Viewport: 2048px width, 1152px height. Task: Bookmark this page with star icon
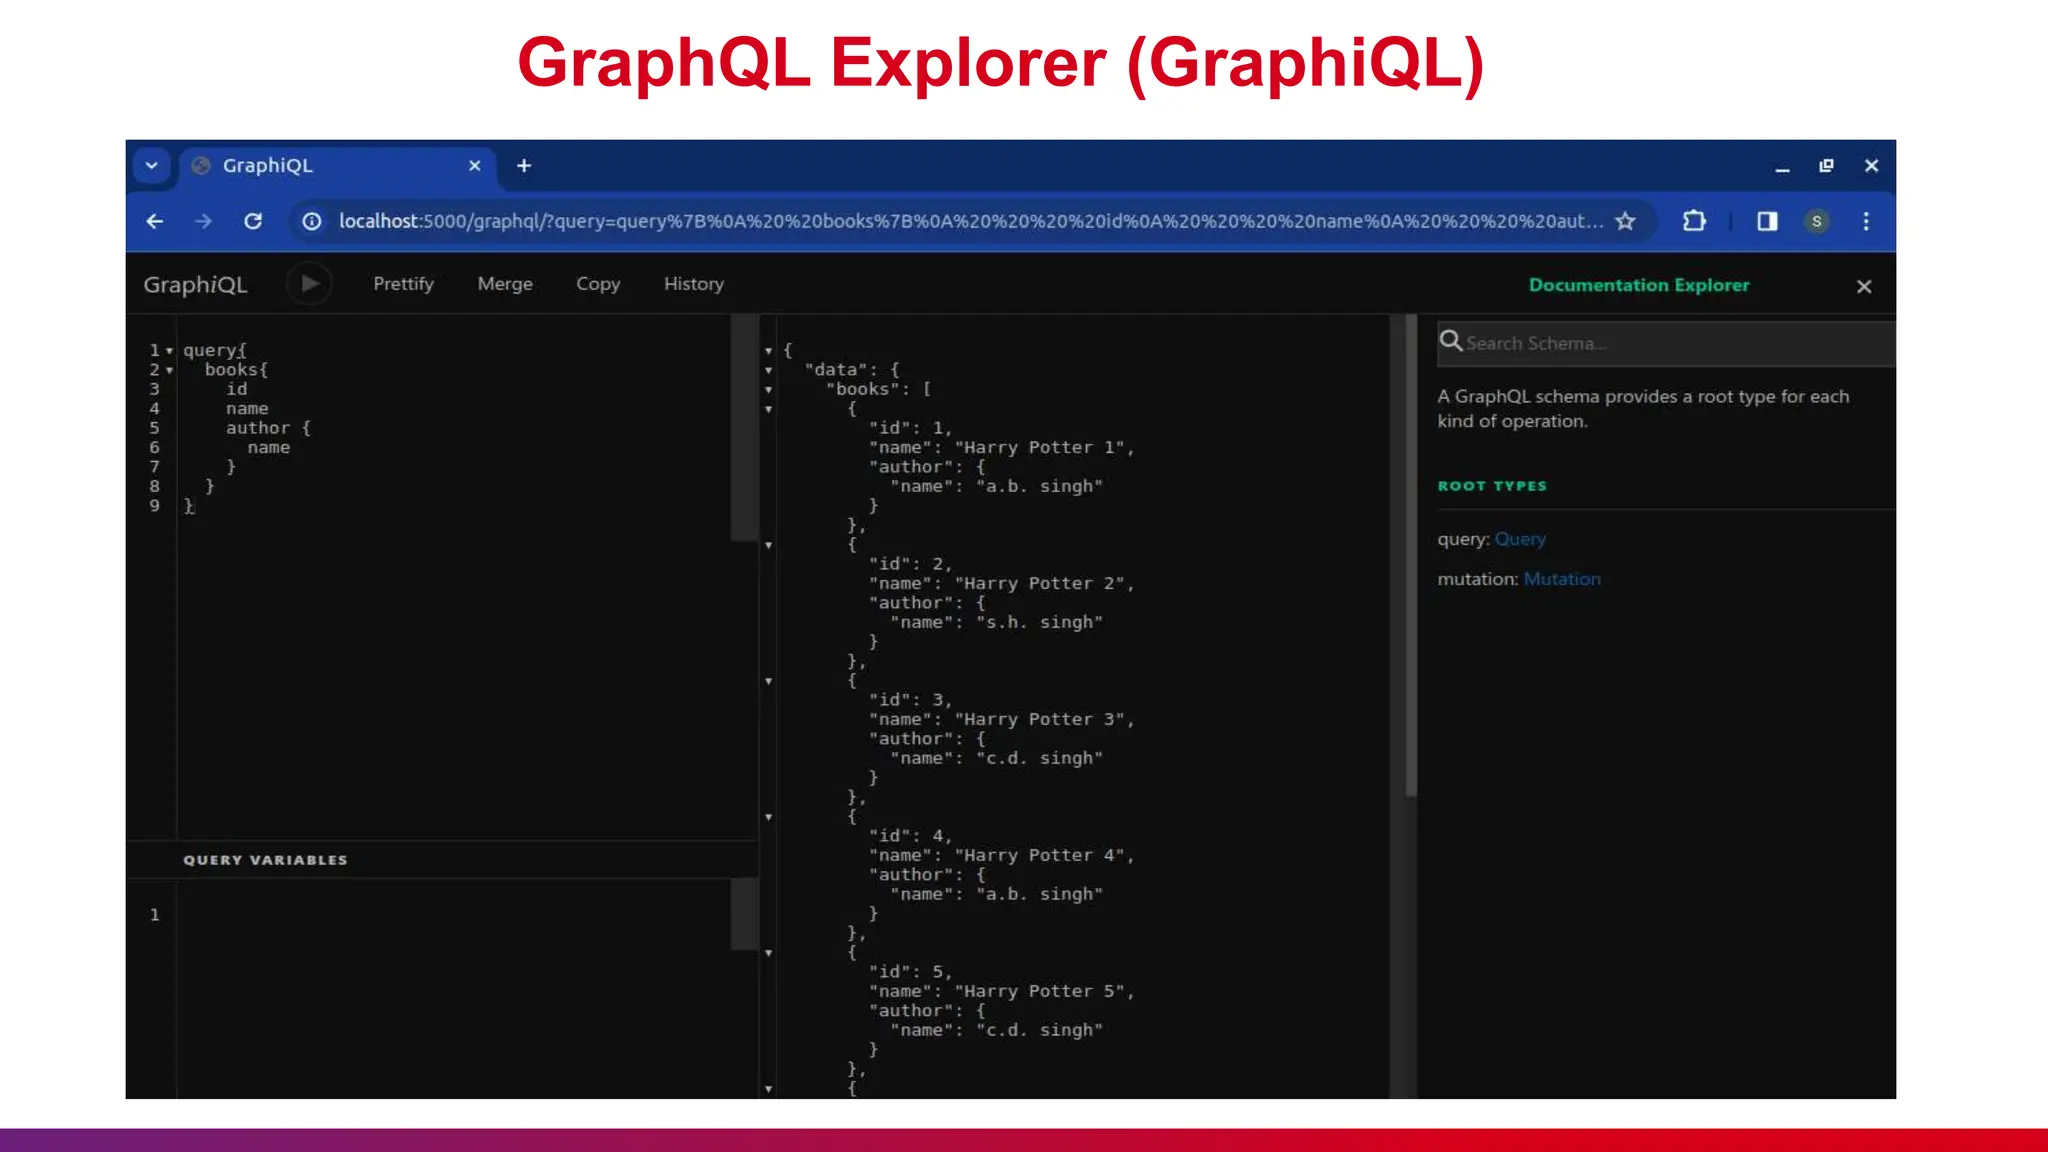coord(1626,221)
